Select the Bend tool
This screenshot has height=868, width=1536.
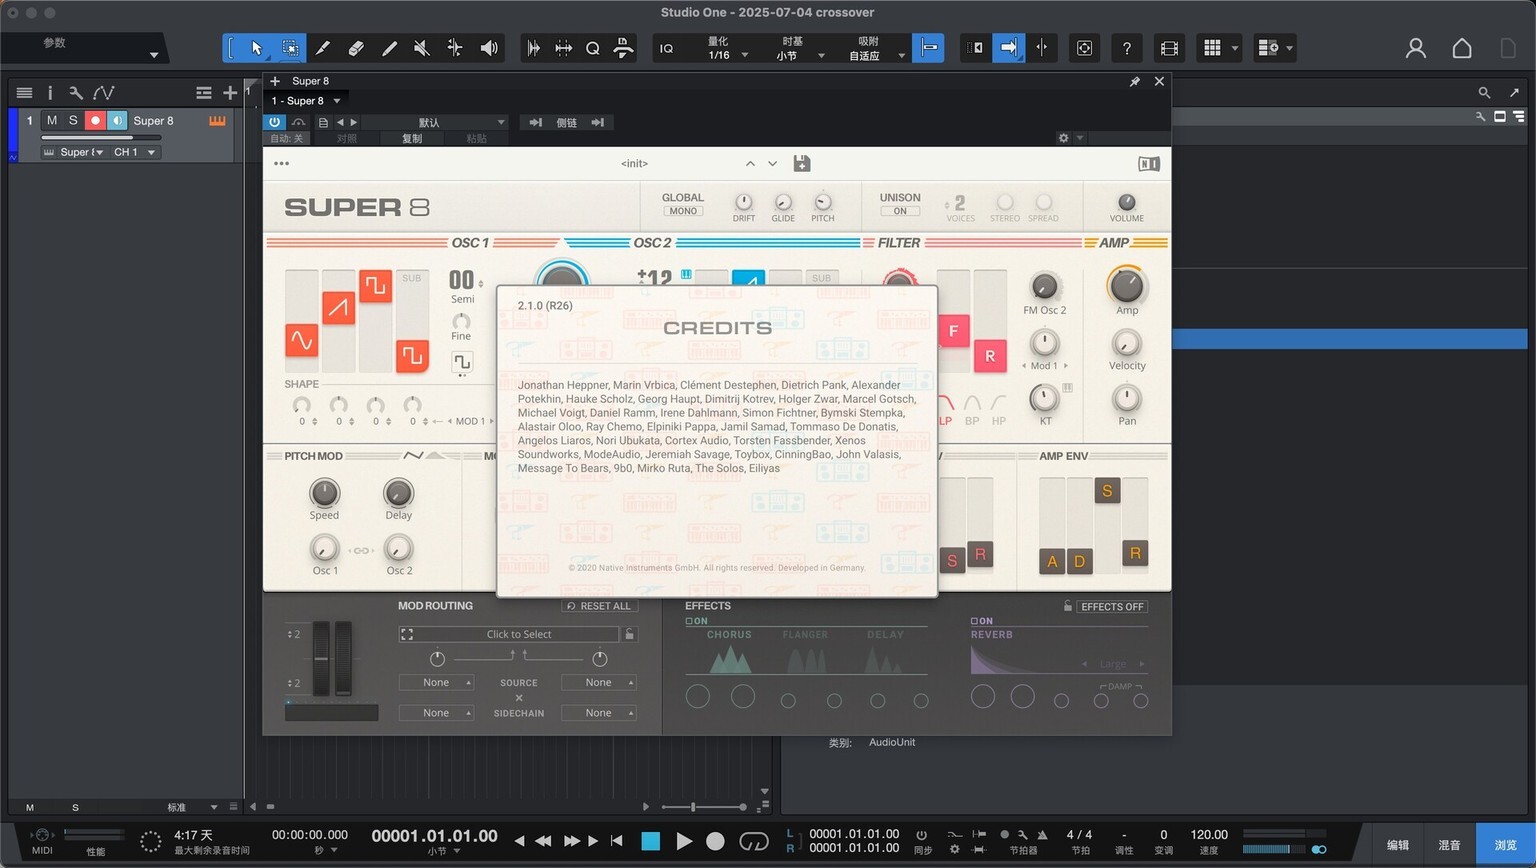point(455,48)
